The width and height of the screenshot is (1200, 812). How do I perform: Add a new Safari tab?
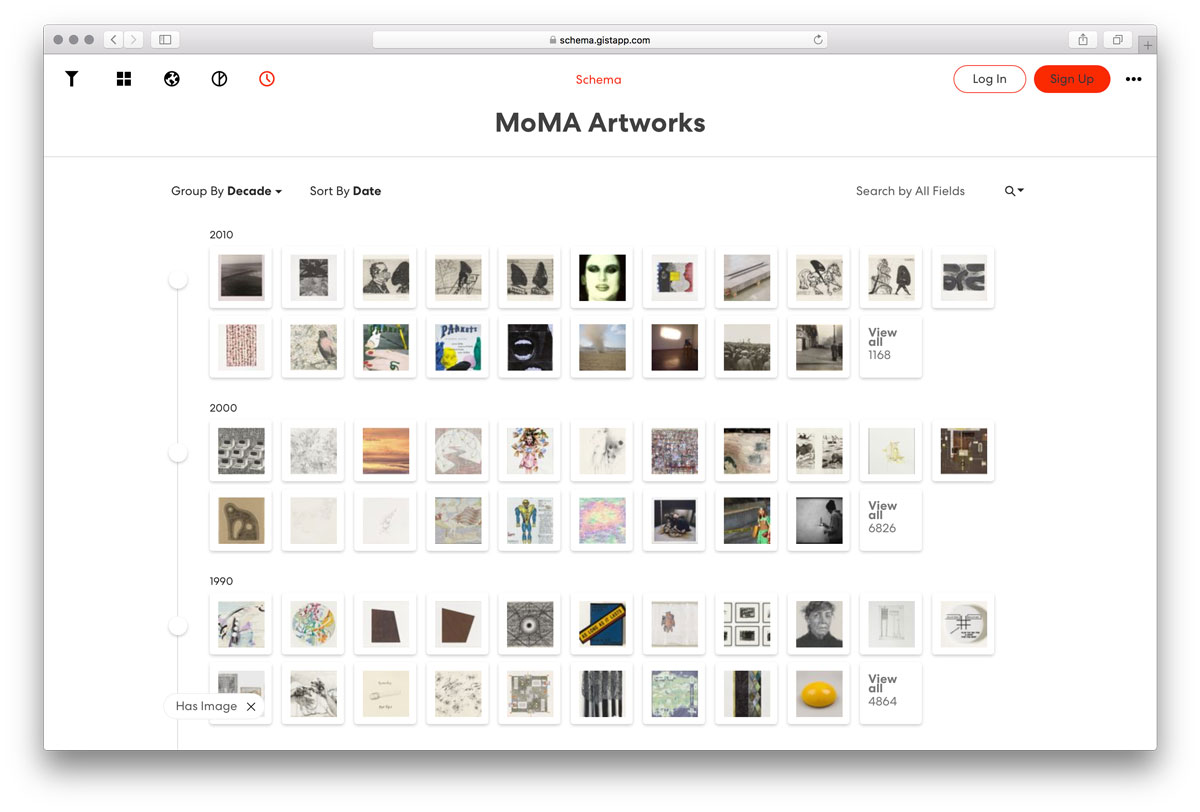coord(1148,45)
